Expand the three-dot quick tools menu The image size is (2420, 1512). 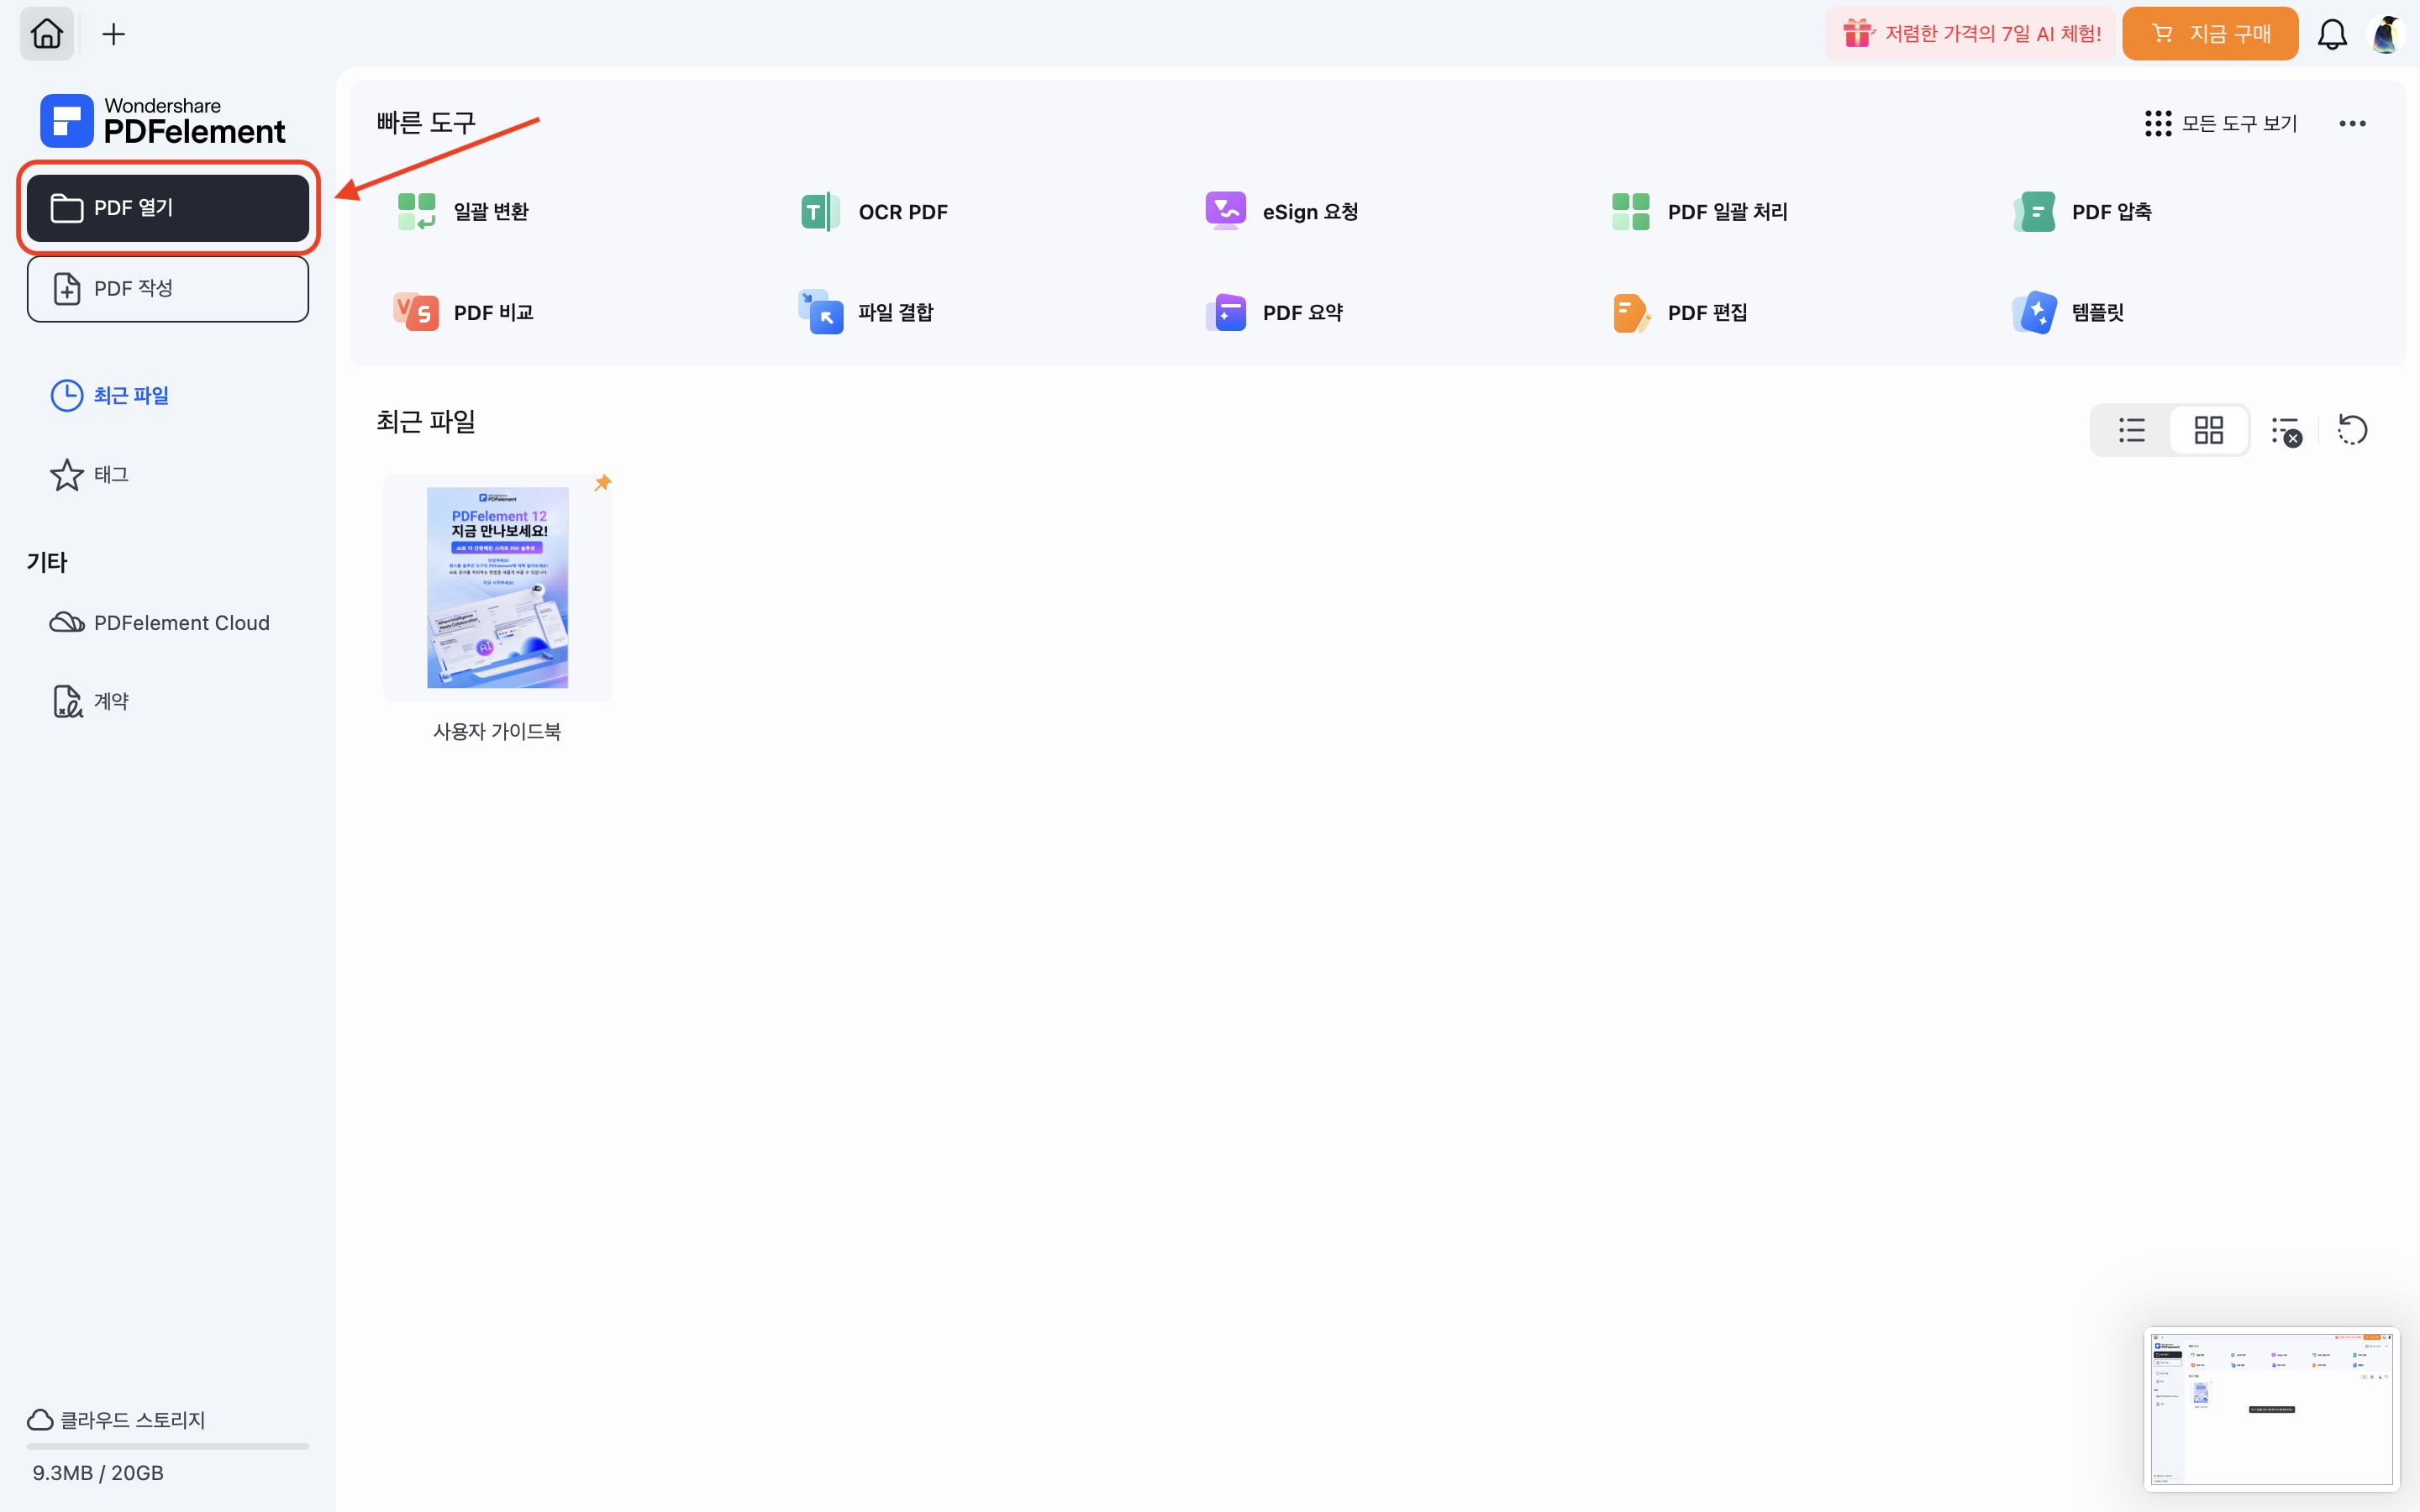coord(2352,123)
